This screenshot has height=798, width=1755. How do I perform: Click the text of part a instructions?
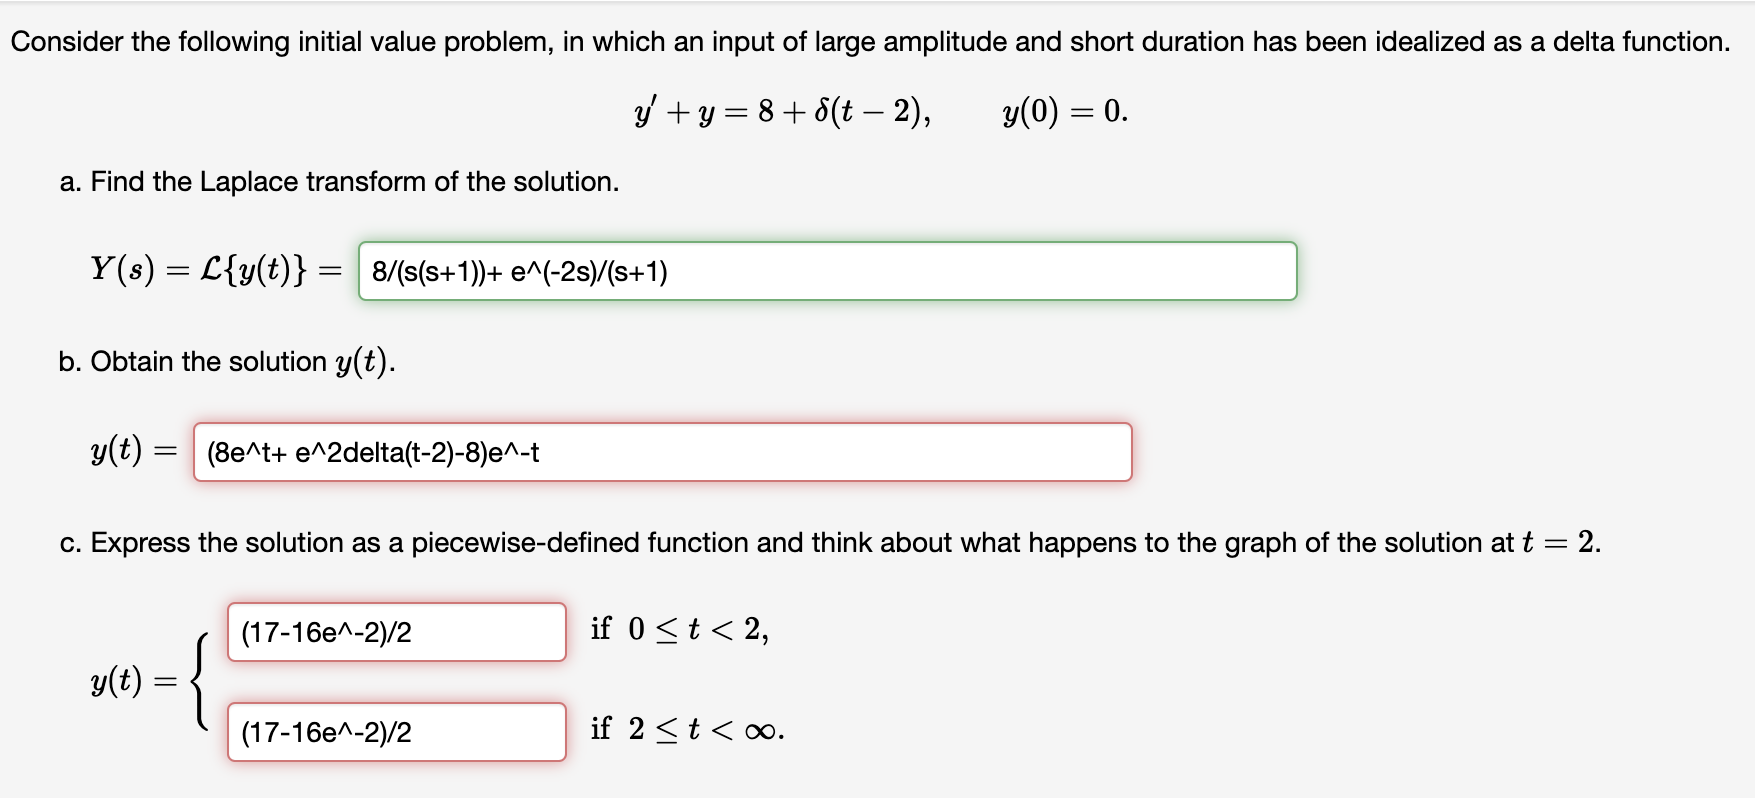click(340, 181)
